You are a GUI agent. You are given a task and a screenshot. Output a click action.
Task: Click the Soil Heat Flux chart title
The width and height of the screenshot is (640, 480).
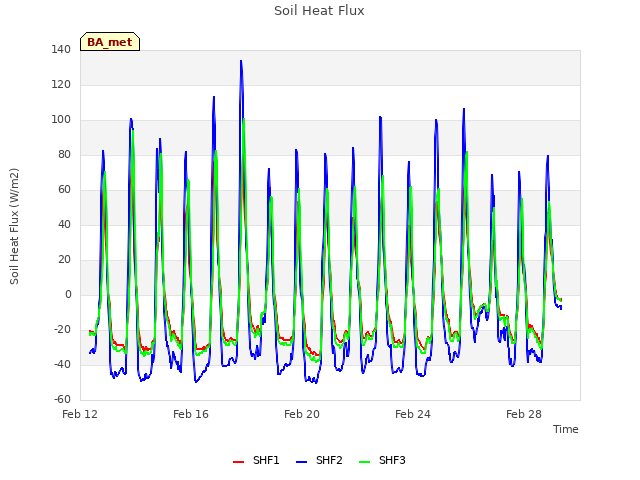tap(319, 11)
